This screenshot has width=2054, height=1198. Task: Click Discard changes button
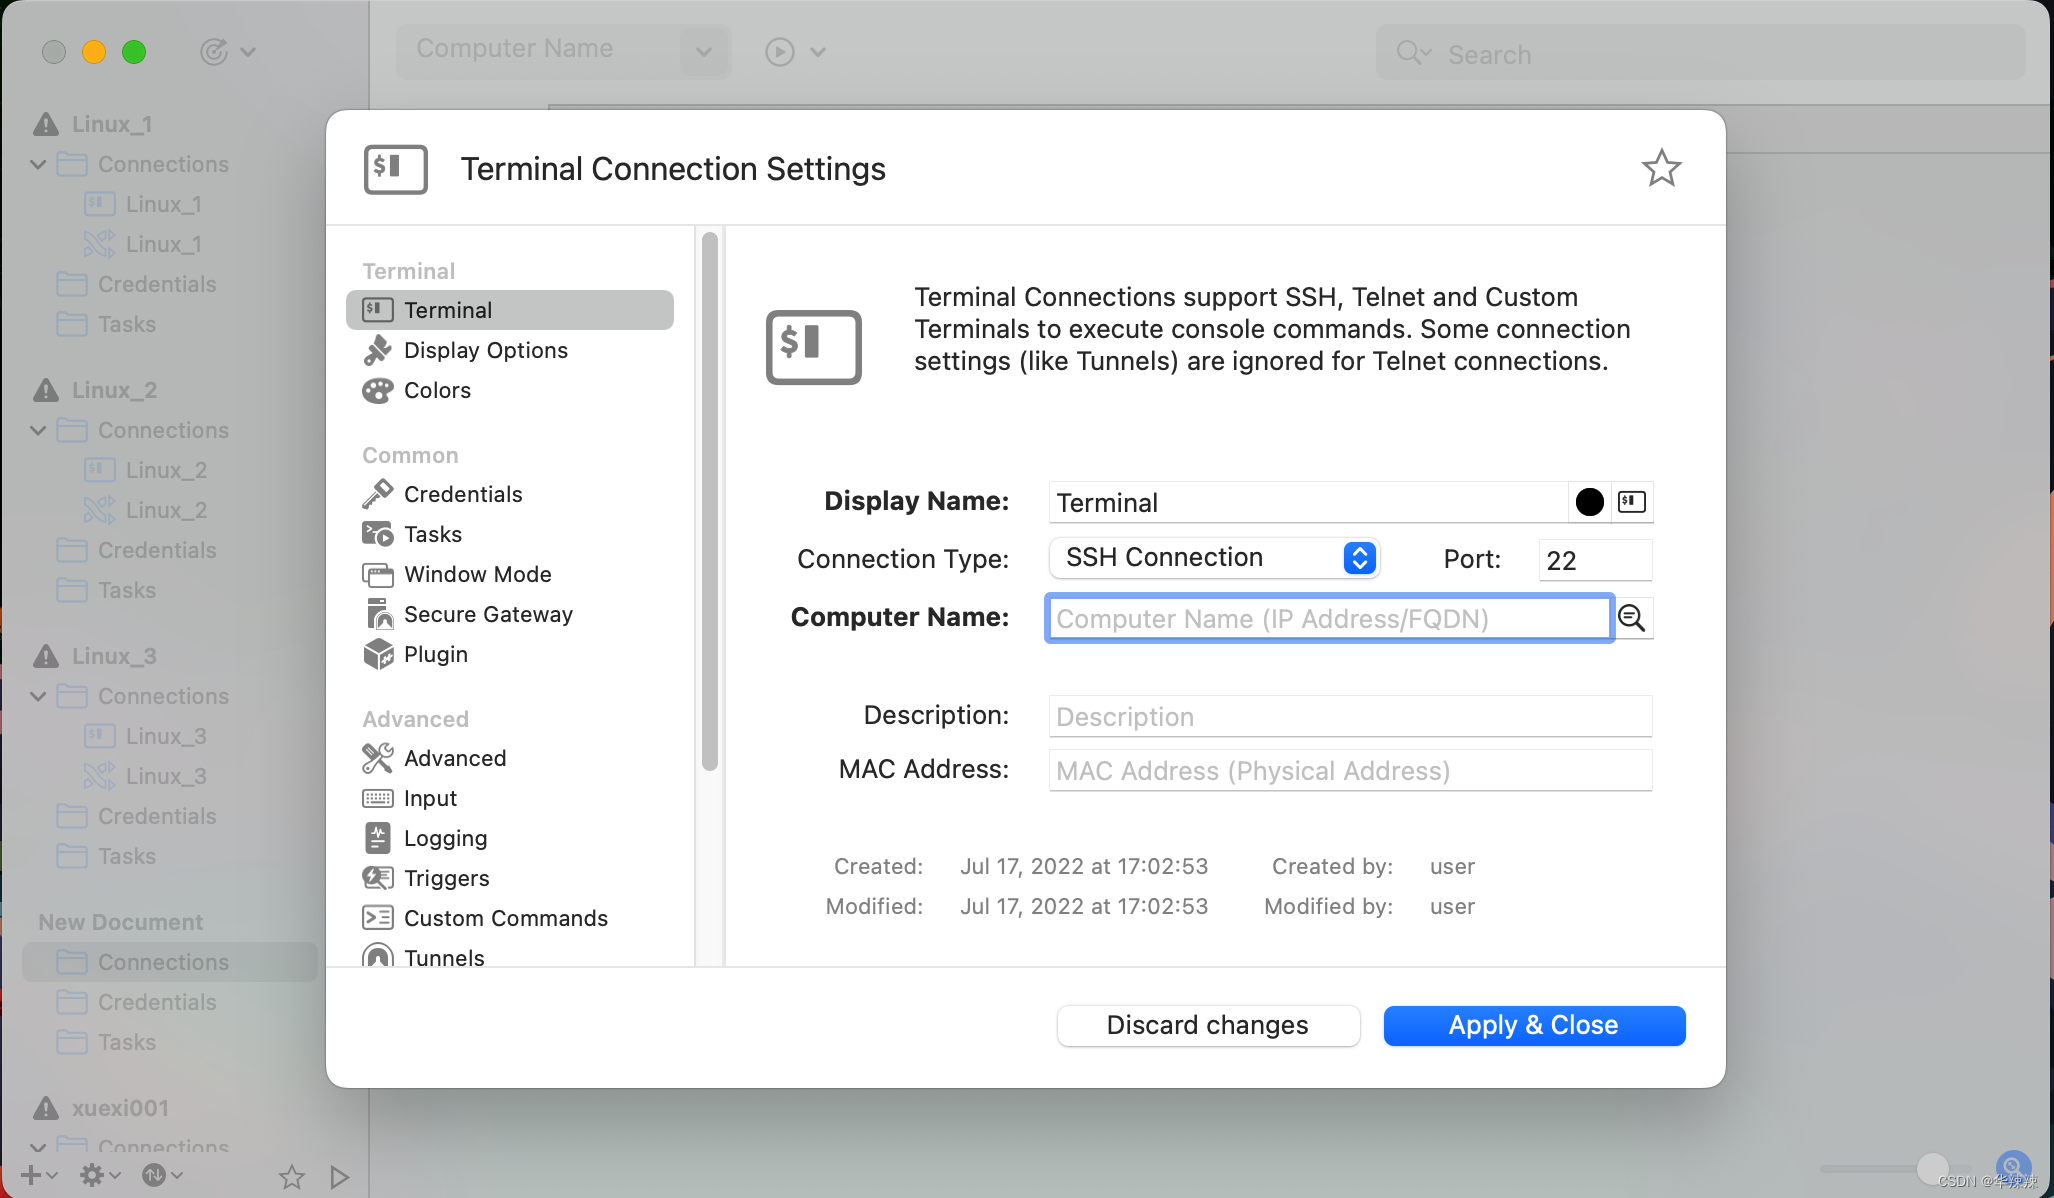(x=1209, y=1024)
